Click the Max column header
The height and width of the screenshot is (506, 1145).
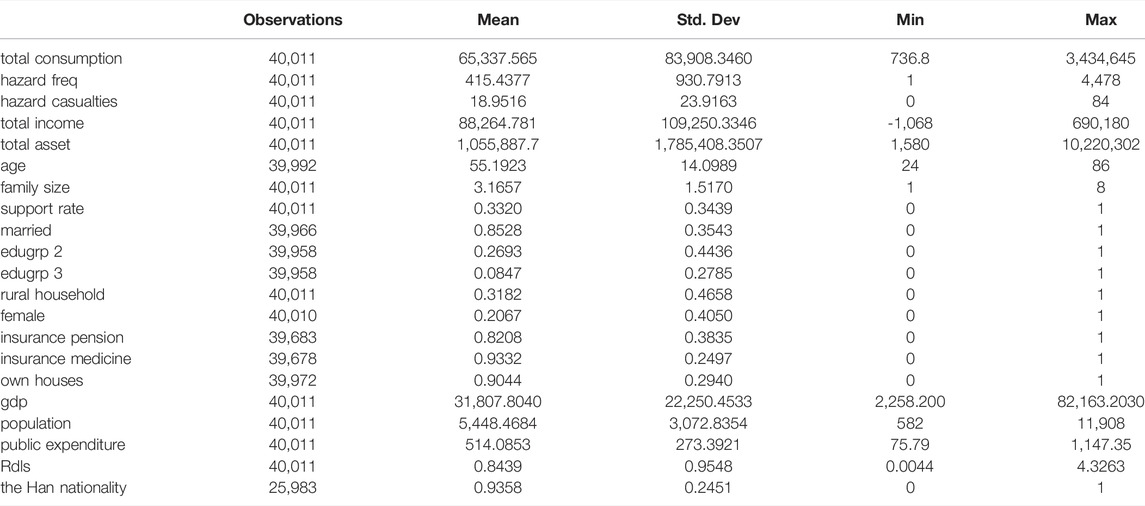click(x=1100, y=20)
